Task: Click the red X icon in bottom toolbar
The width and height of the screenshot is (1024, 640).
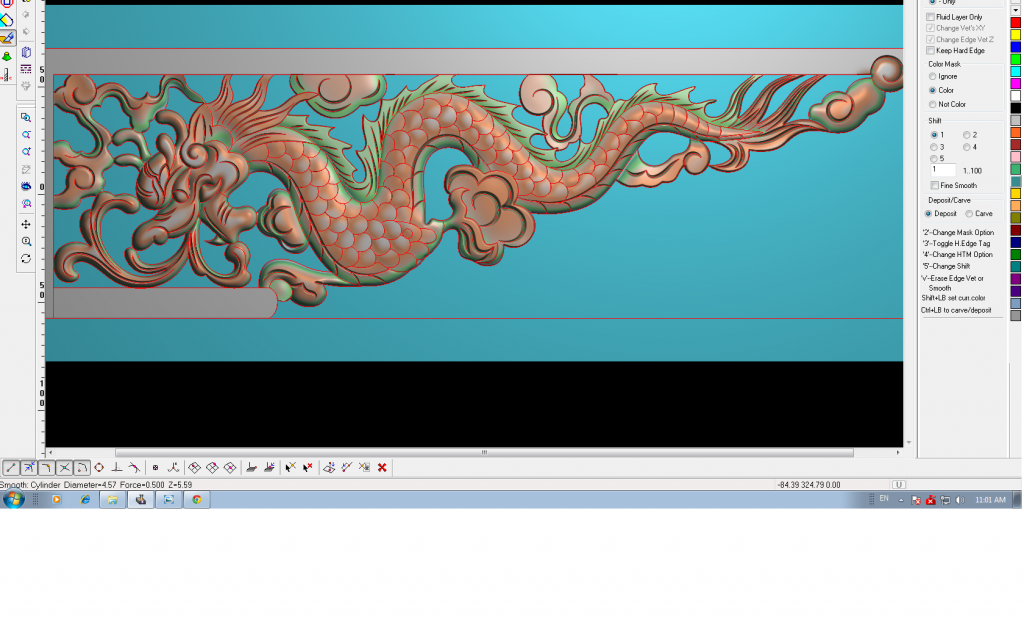Action: point(382,467)
